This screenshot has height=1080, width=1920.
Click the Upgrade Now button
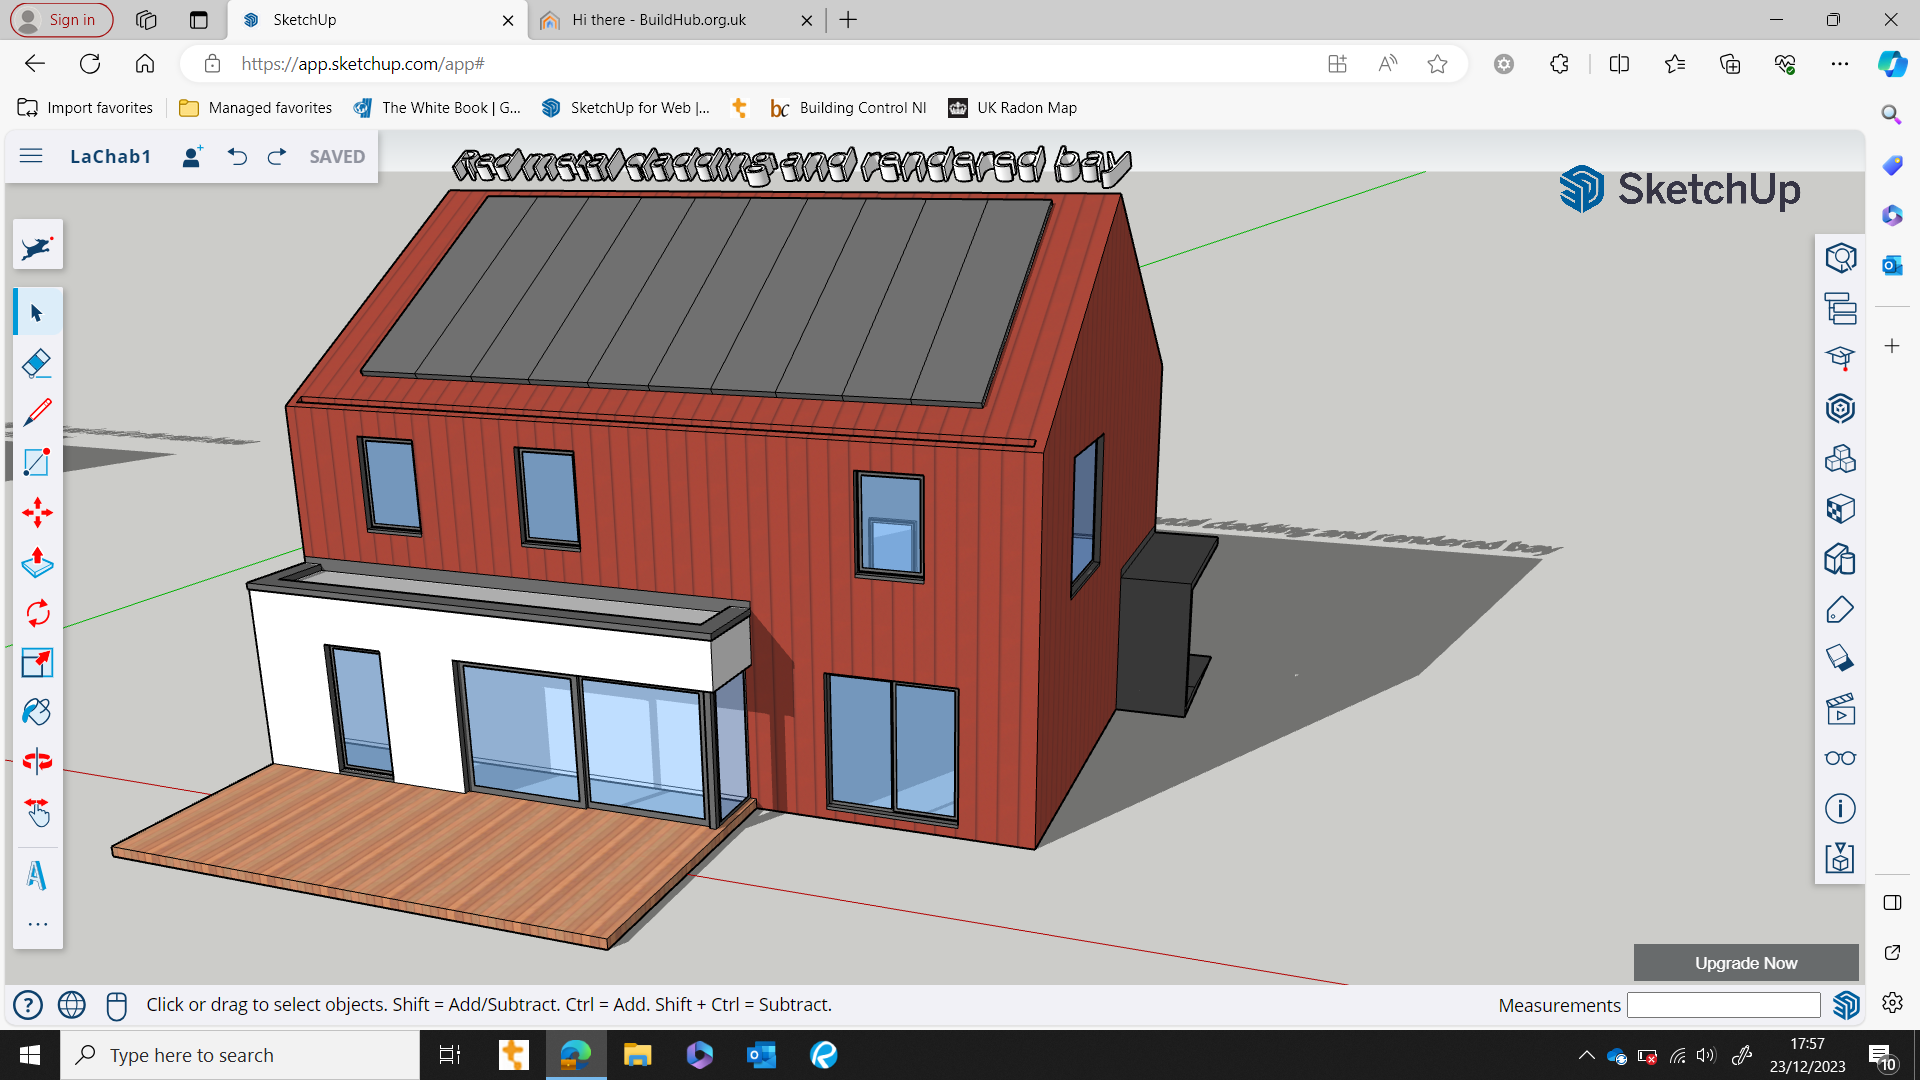coord(1745,963)
